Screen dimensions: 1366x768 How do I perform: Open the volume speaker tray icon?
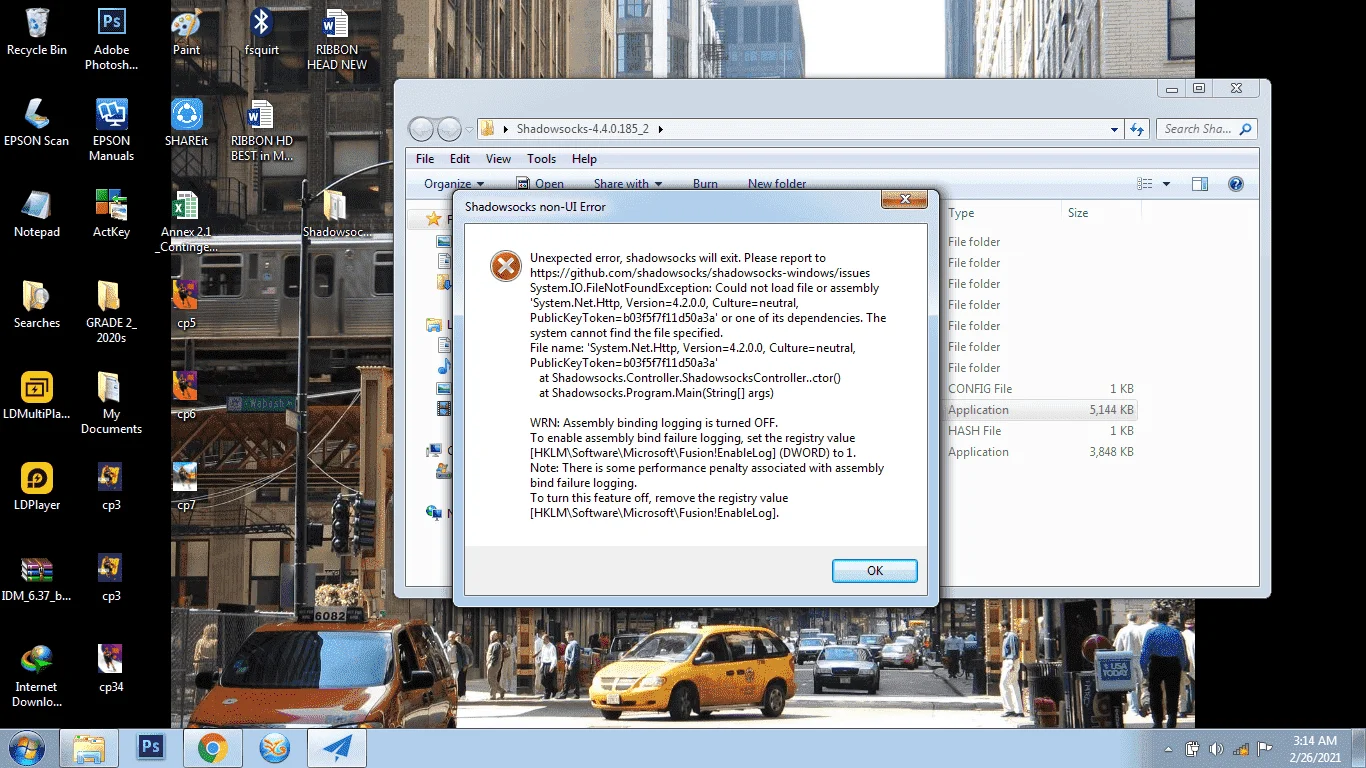tap(1216, 749)
